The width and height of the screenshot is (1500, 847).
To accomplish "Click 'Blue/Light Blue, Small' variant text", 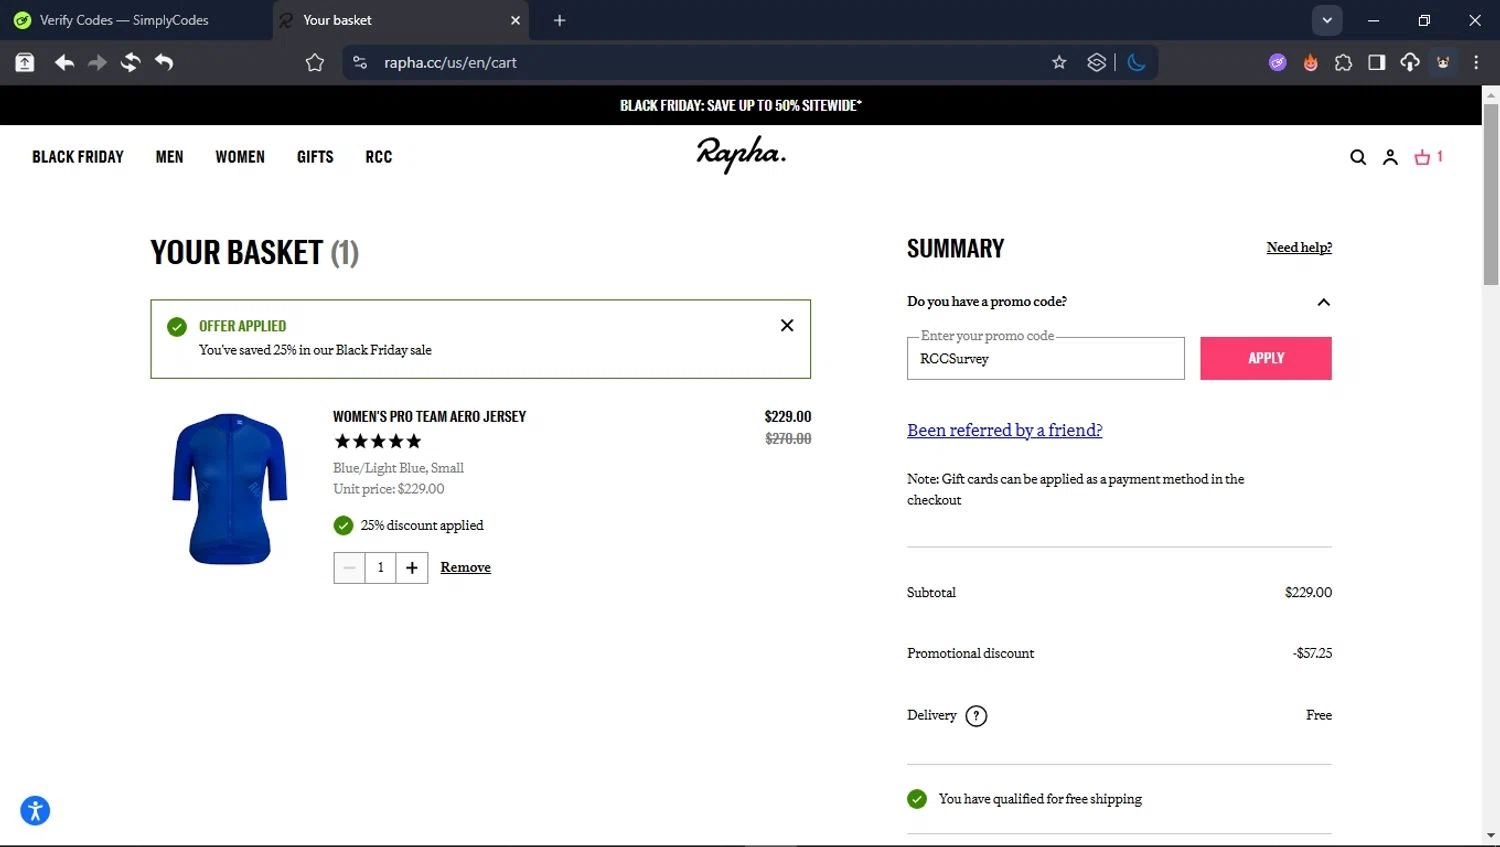I will coord(398,468).
